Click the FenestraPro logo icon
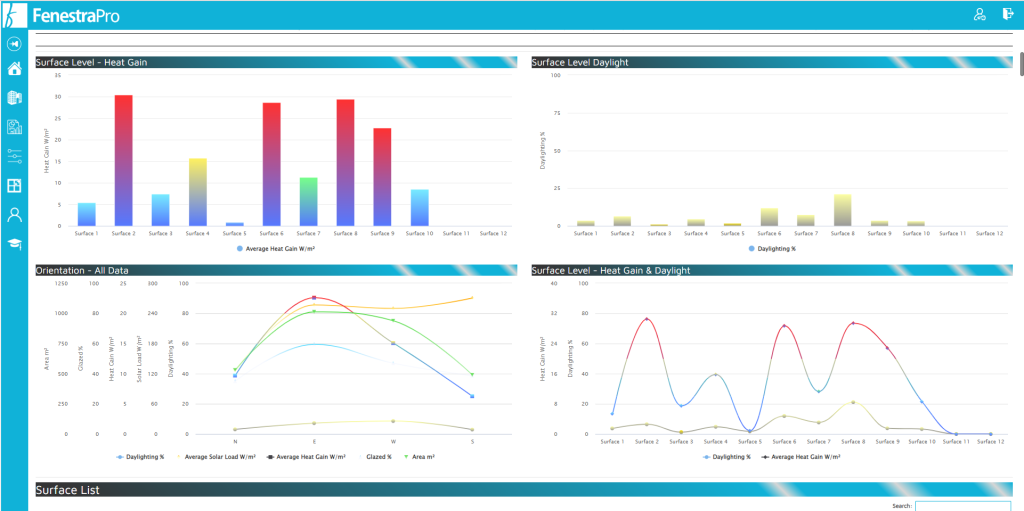 tap(14, 15)
